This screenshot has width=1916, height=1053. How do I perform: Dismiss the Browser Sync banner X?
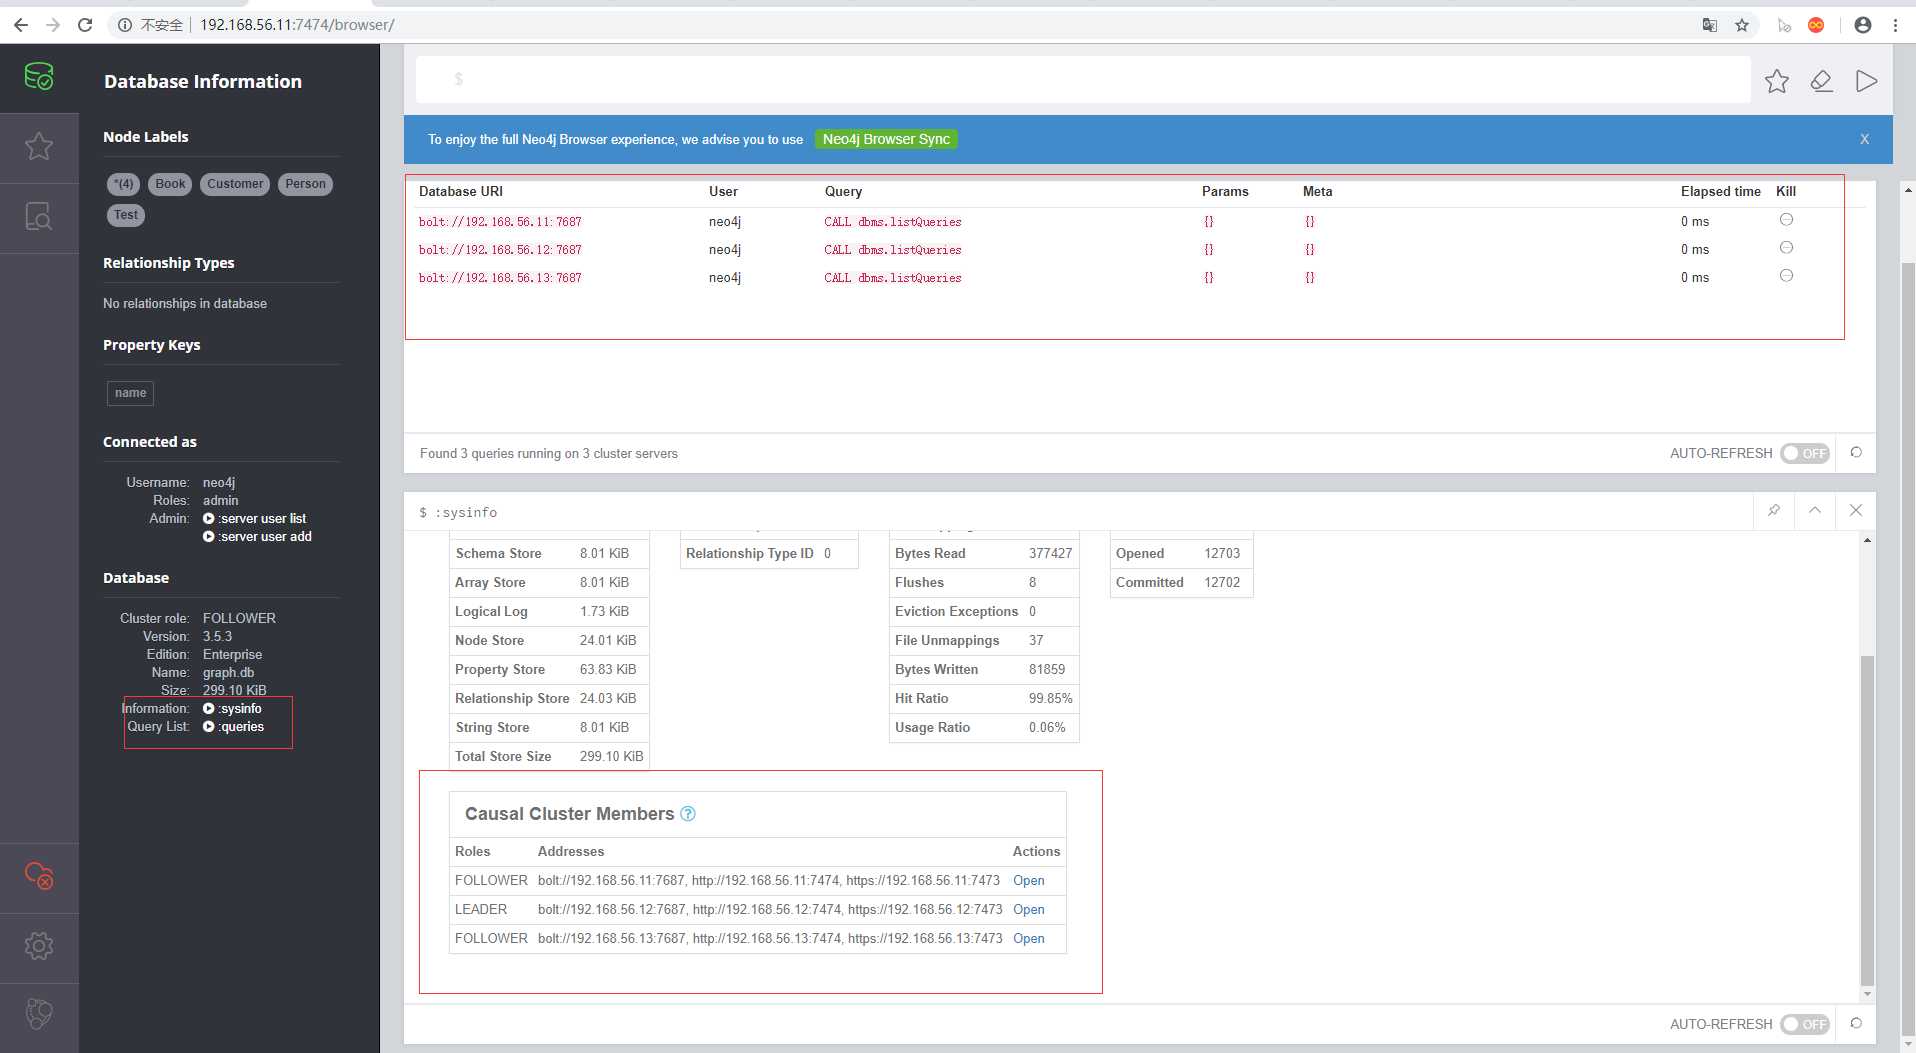point(1864,139)
